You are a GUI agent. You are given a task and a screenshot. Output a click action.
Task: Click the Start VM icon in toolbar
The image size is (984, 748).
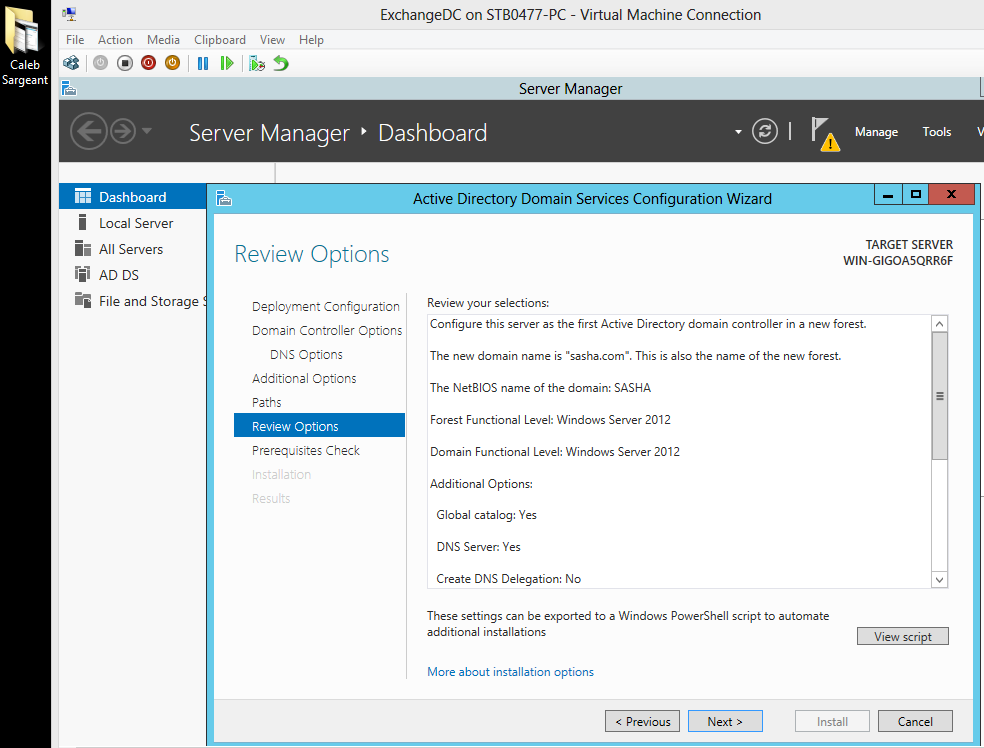tap(100, 63)
